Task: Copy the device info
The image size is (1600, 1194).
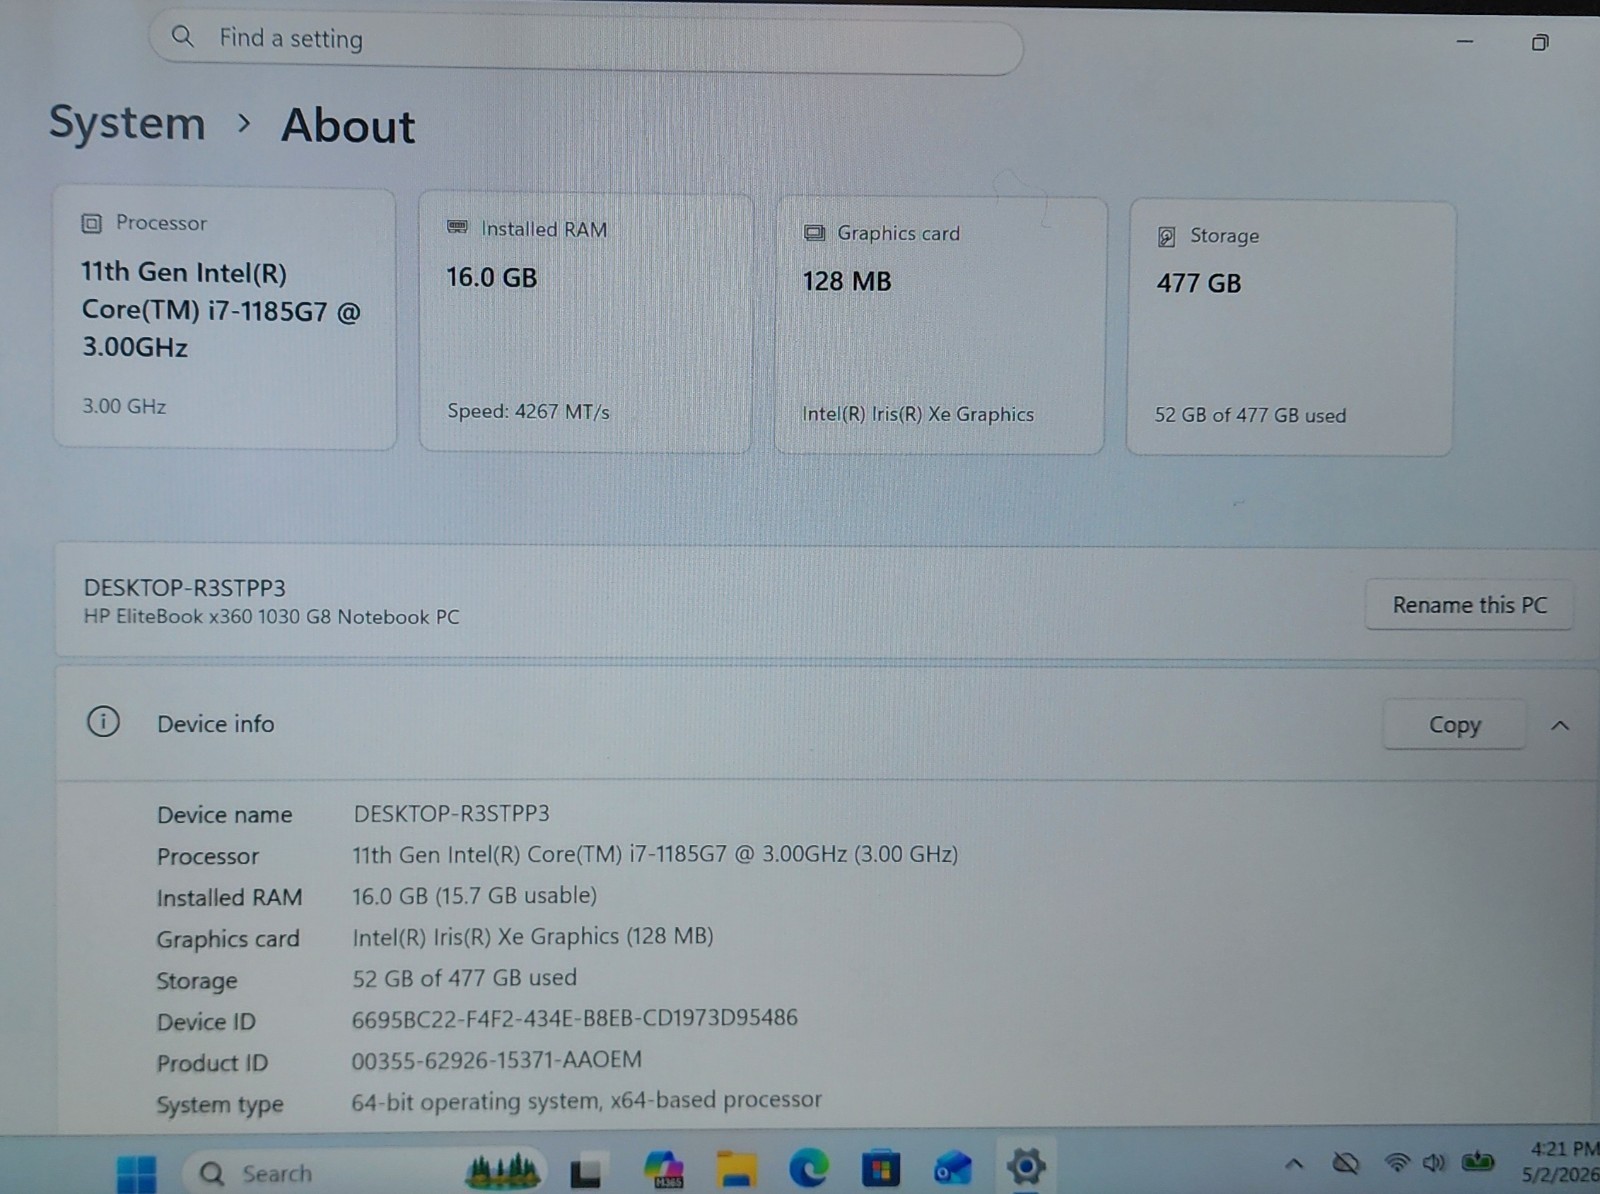Action: [1454, 724]
